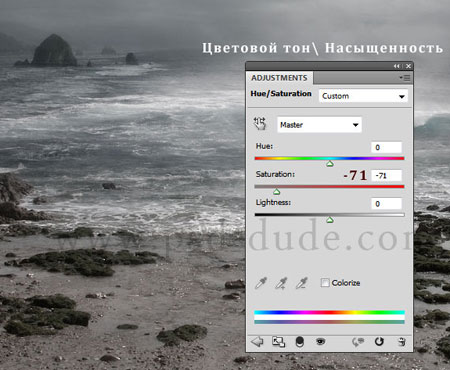Open the Adjustments panel flyout menu
The width and height of the screenshot is (450, 370).
[405, 78]
